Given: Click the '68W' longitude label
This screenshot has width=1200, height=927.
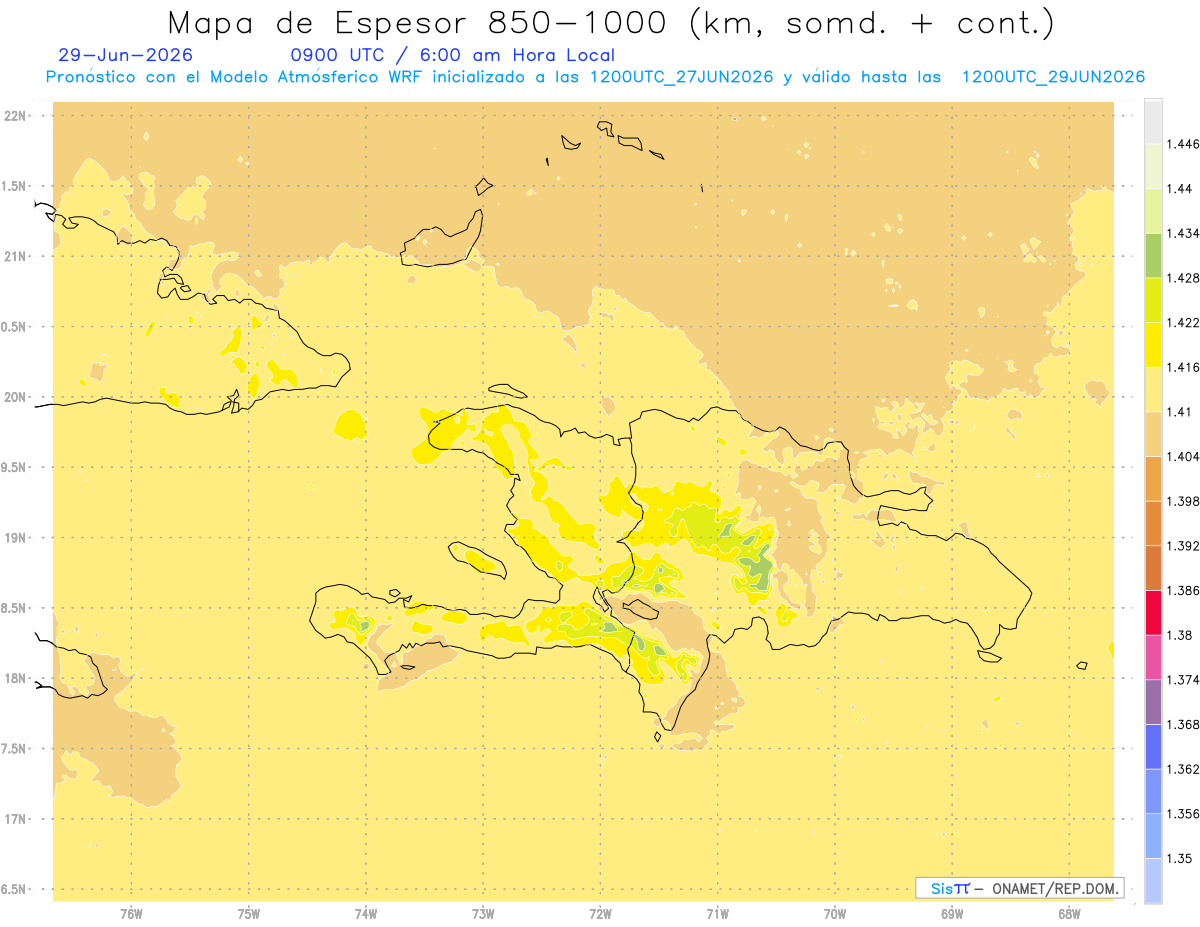Looking at the screenshot, I should [1069, 914].
